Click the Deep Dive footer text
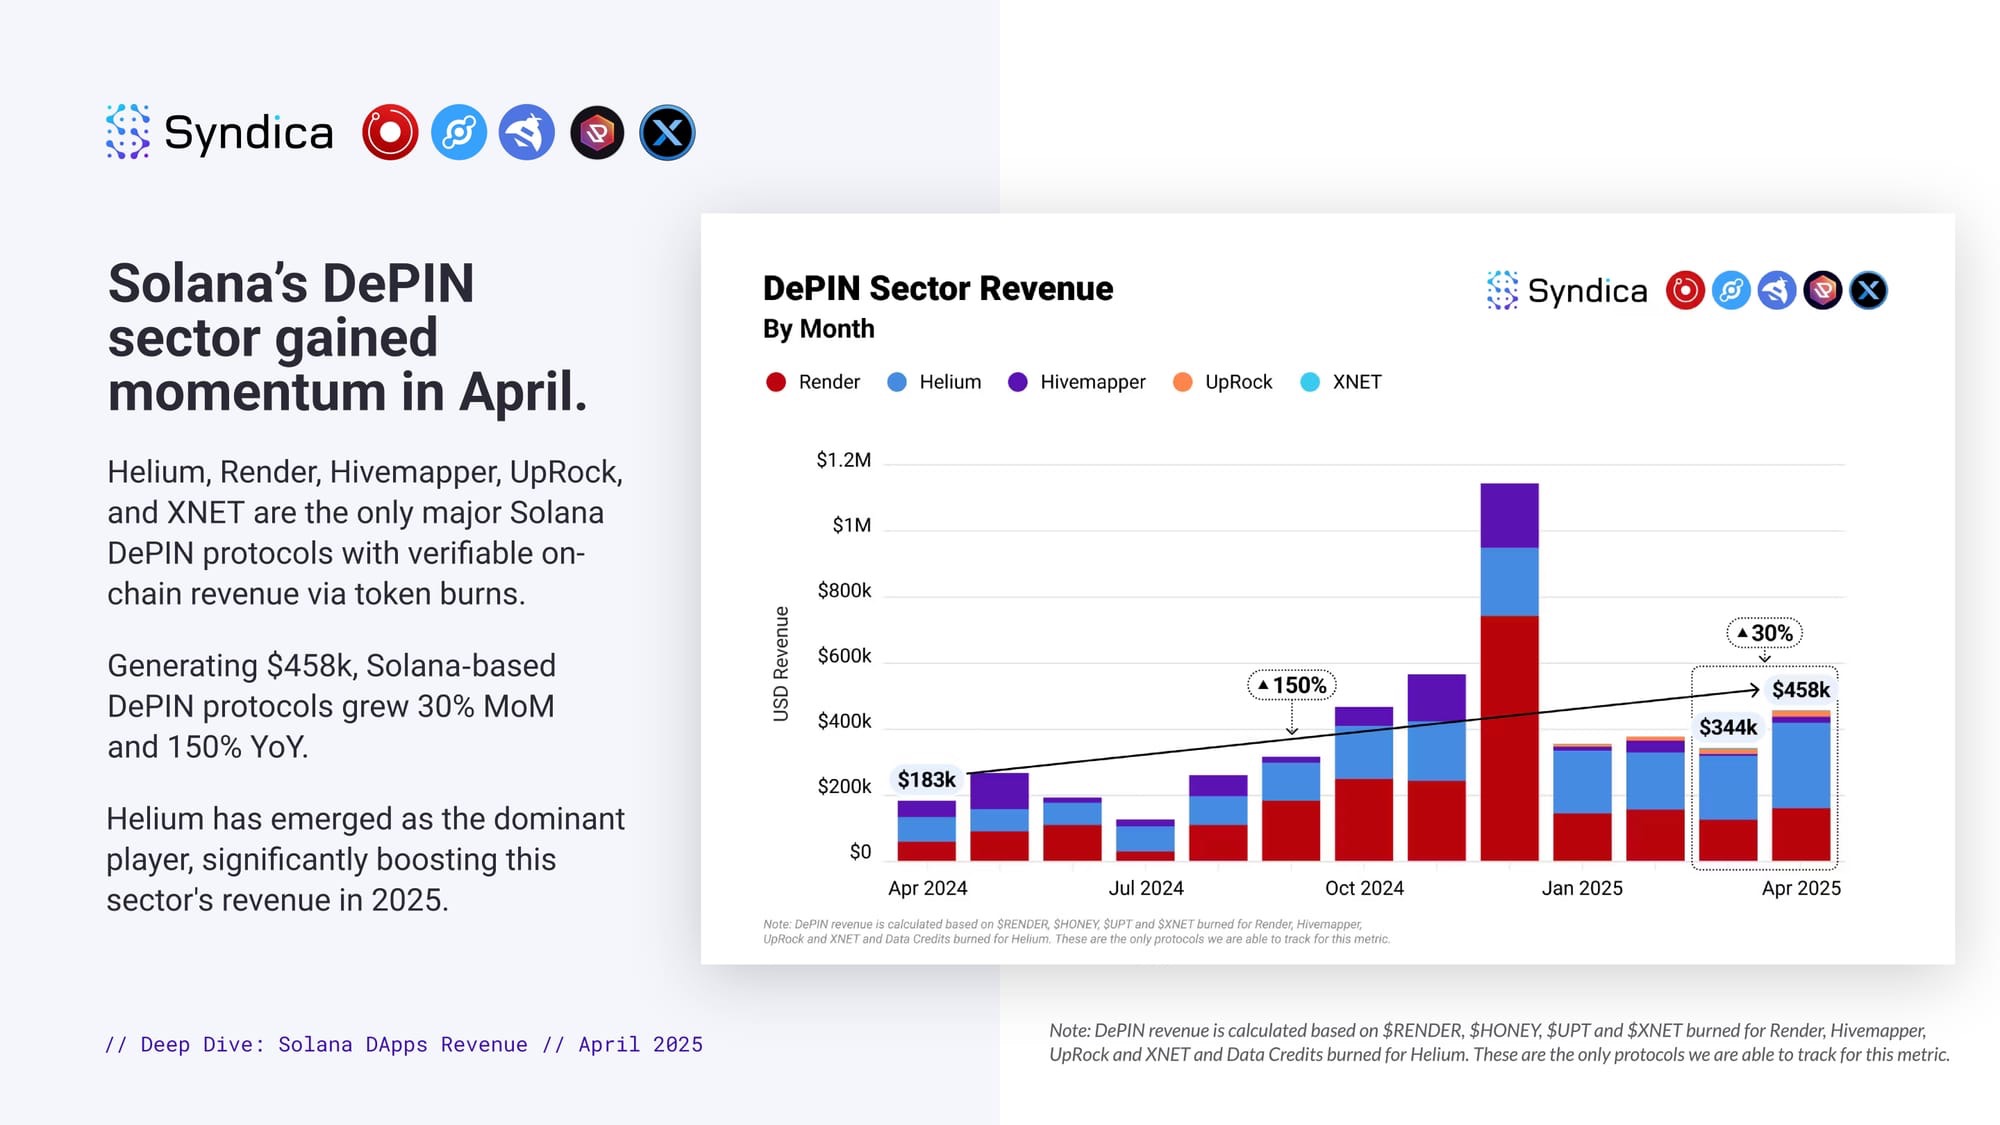 (404, 1044)
